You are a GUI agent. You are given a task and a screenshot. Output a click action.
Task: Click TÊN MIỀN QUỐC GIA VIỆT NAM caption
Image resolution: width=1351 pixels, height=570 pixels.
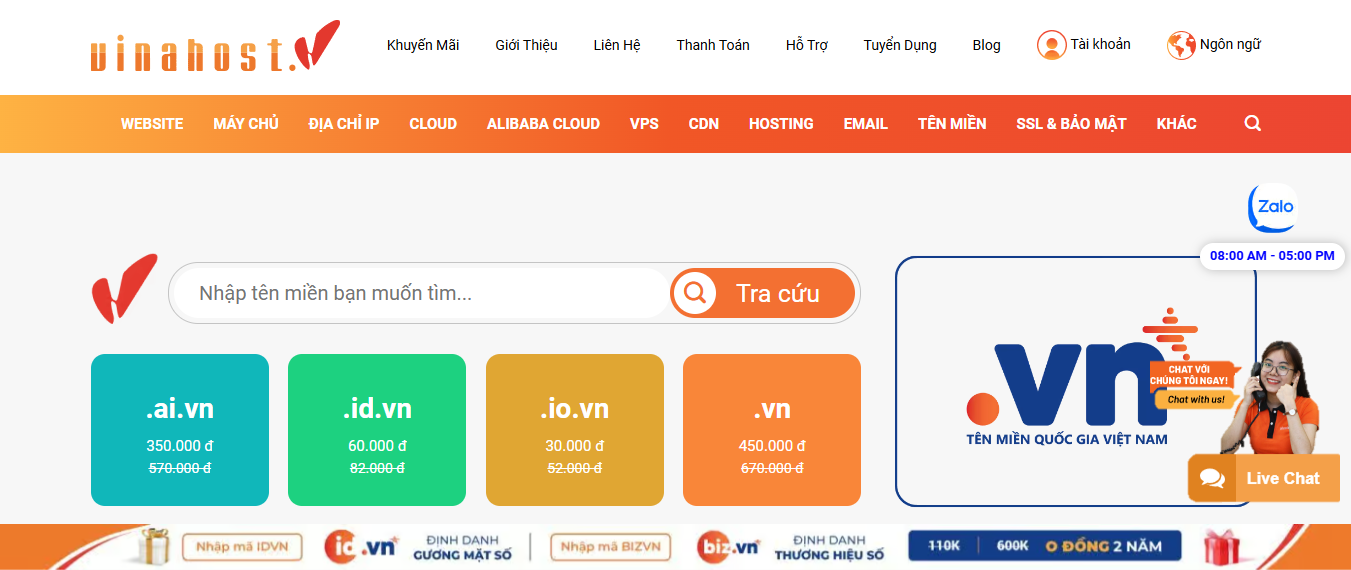(1067, 439)
